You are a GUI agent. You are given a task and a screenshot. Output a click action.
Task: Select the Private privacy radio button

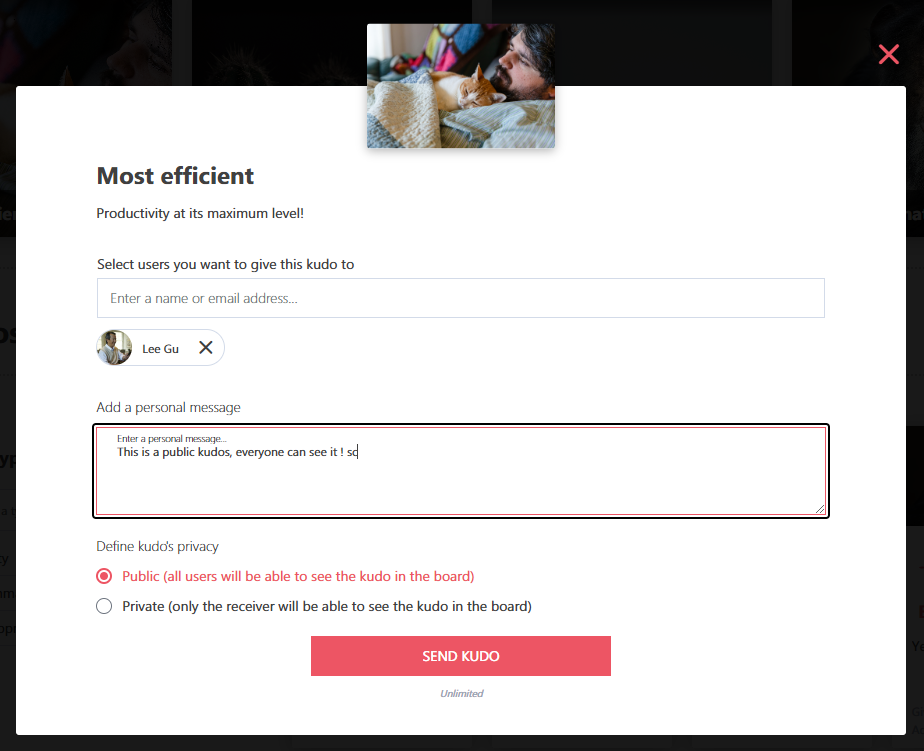[104, 606]
